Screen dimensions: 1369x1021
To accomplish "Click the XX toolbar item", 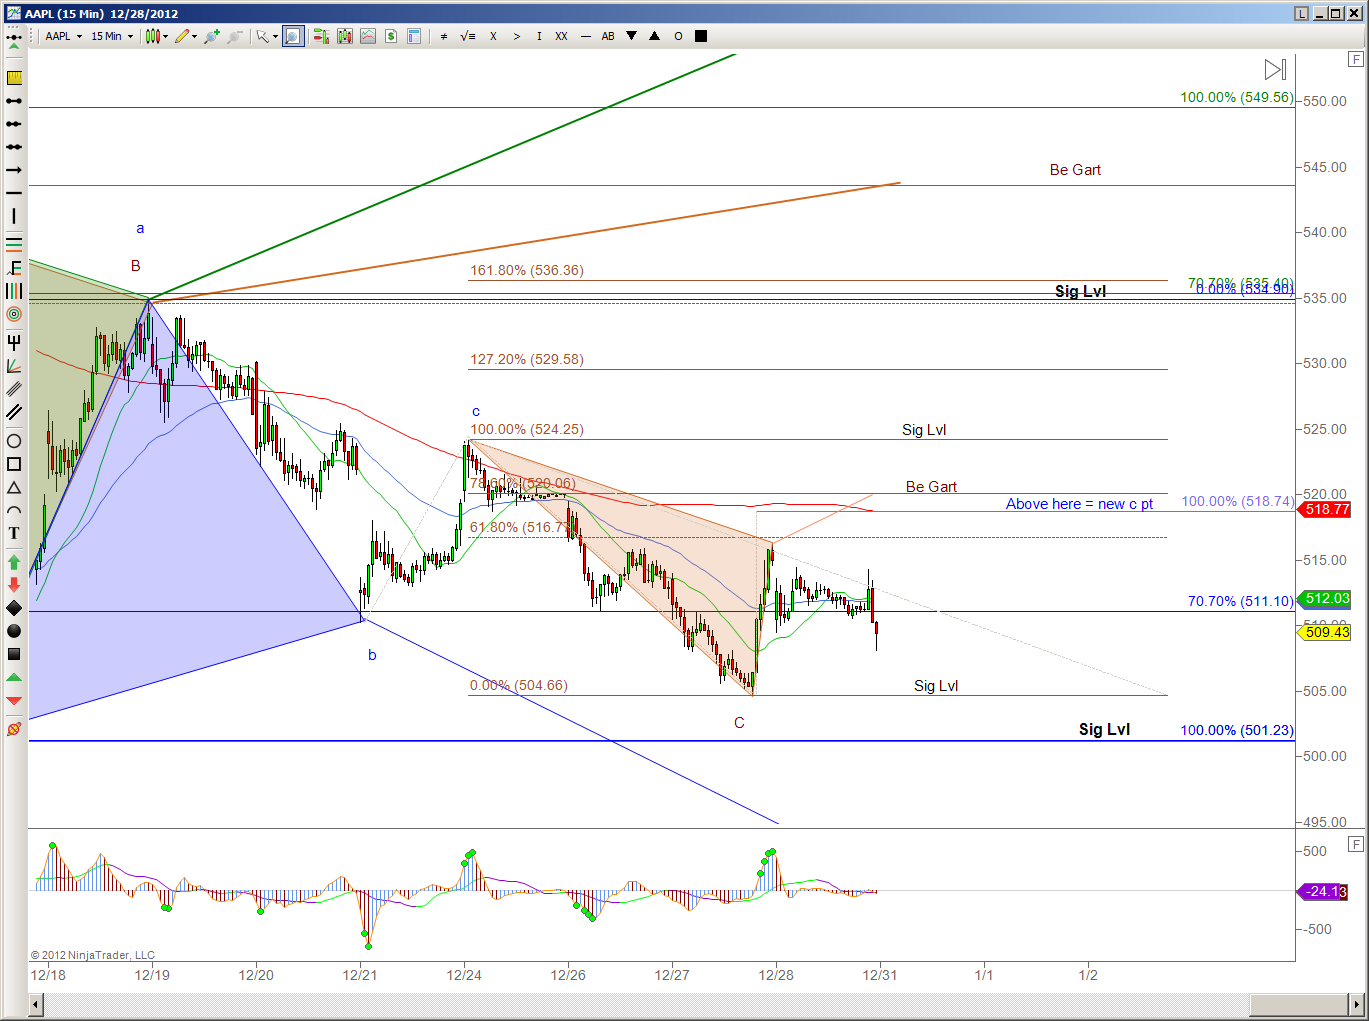I will pos(561,36).
